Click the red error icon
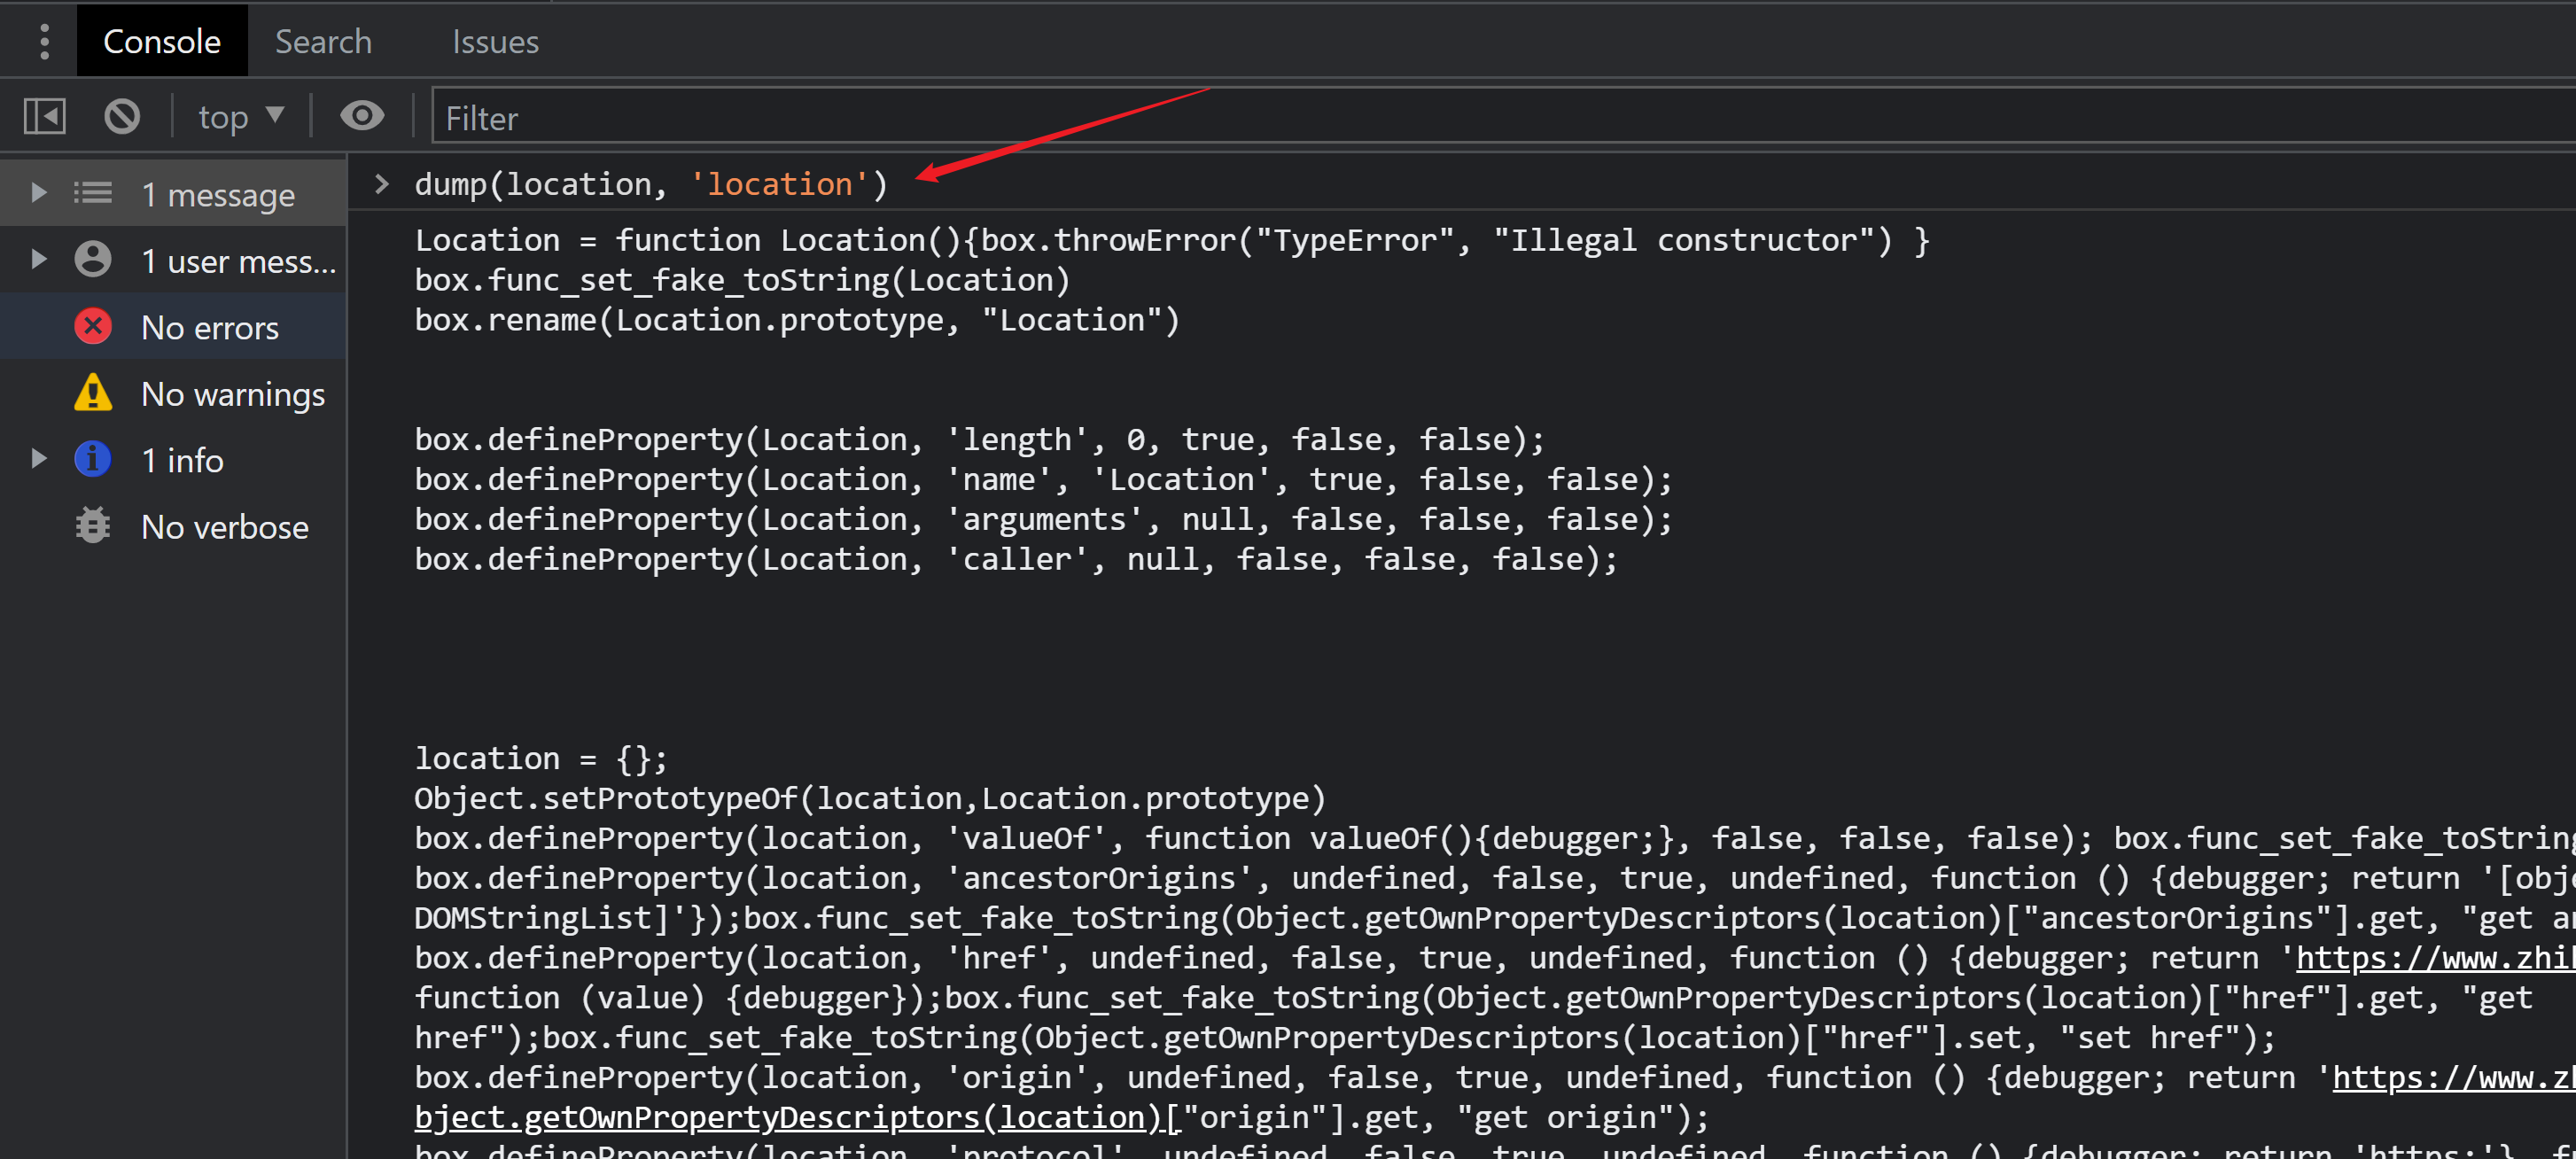2576x1159 pixels. pyautogui.click(x=93, y=327)
